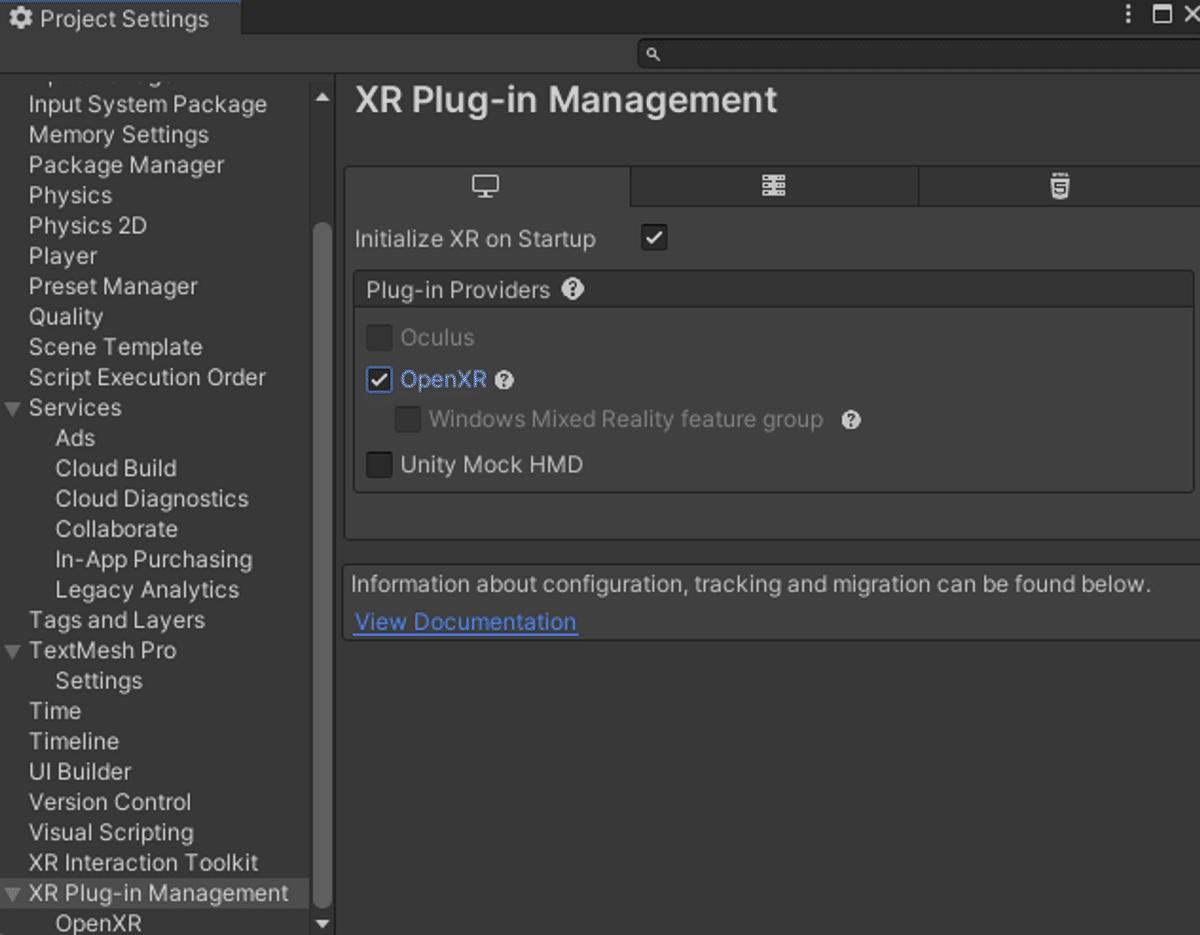This screenshot has width=1200, height=935.
Task: Select Physics 2D settings
Action: click(88, 226)
